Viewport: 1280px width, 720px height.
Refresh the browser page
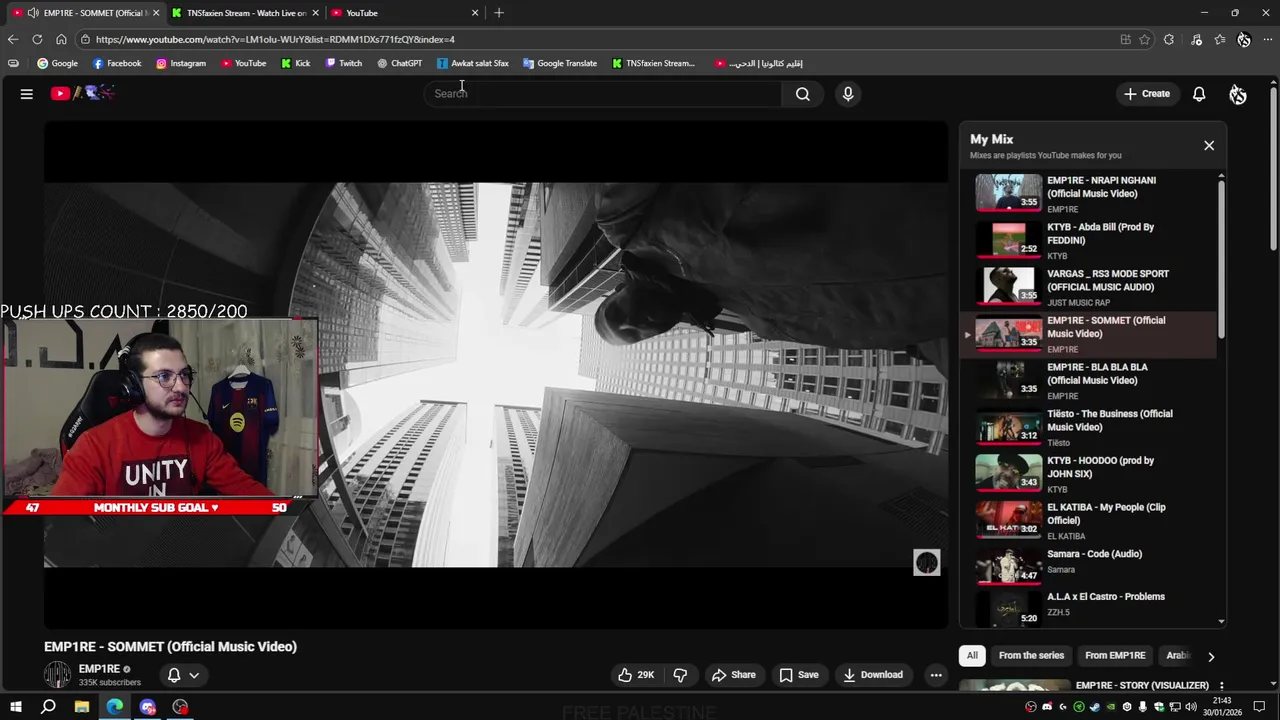click(x=37, y=39)
